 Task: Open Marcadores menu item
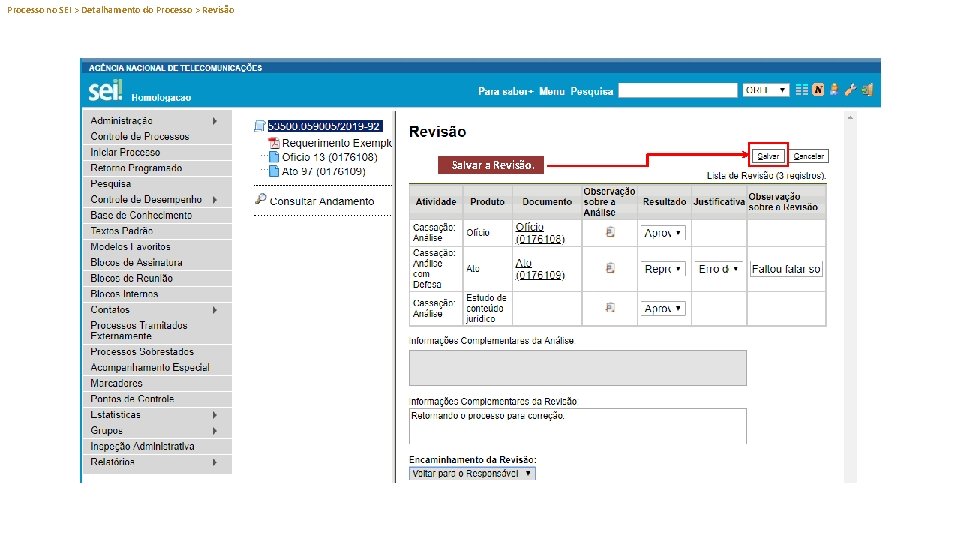157,383
